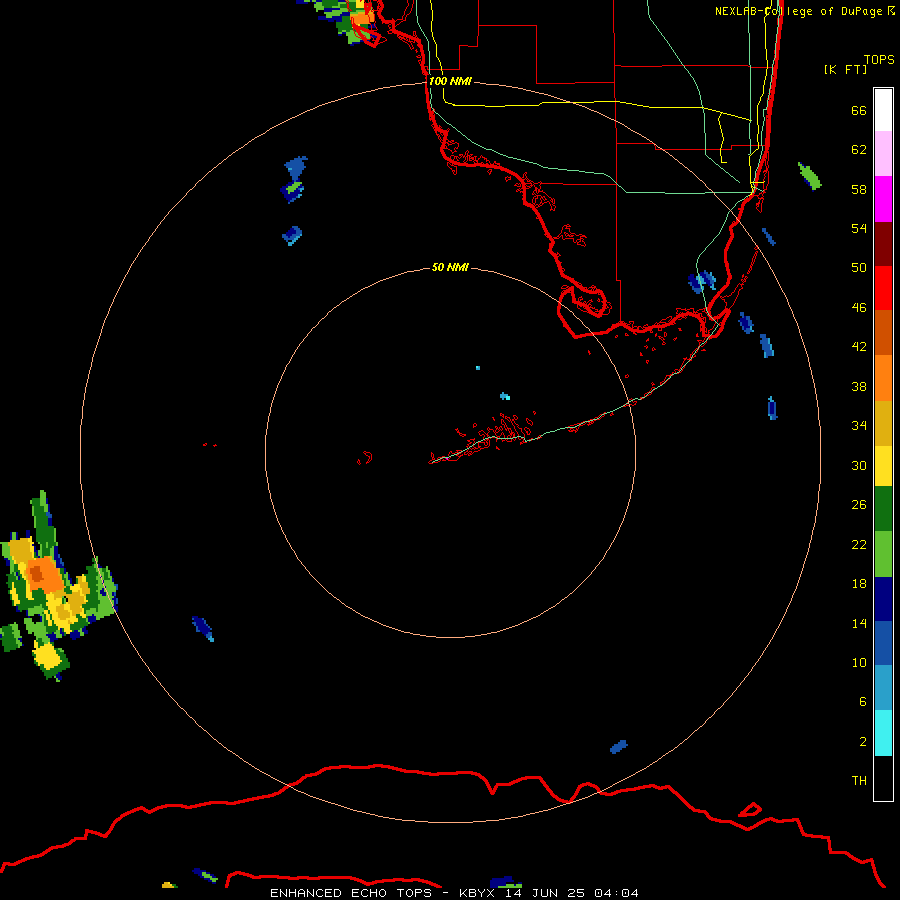Click the green echo east of Florida's coast
Viewport: 900px width, 900px height.
tap(809, 176)
